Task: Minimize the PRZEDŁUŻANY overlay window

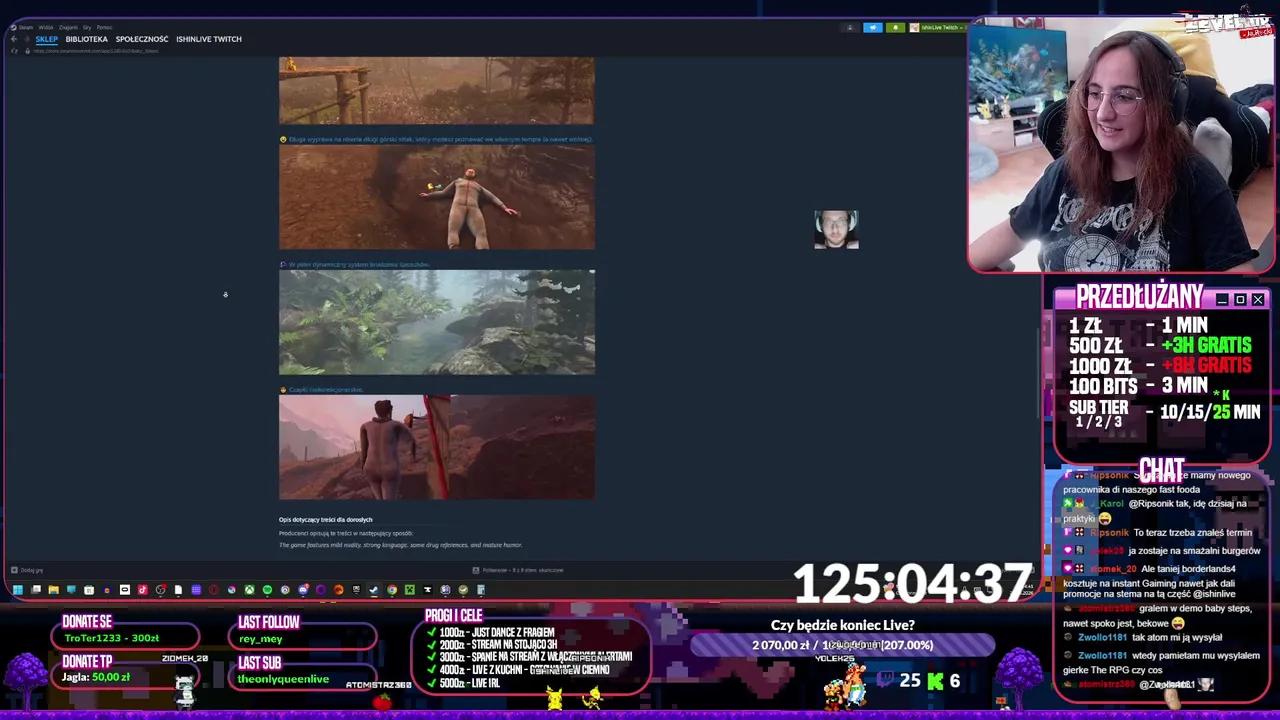Action: [1222, 300]
